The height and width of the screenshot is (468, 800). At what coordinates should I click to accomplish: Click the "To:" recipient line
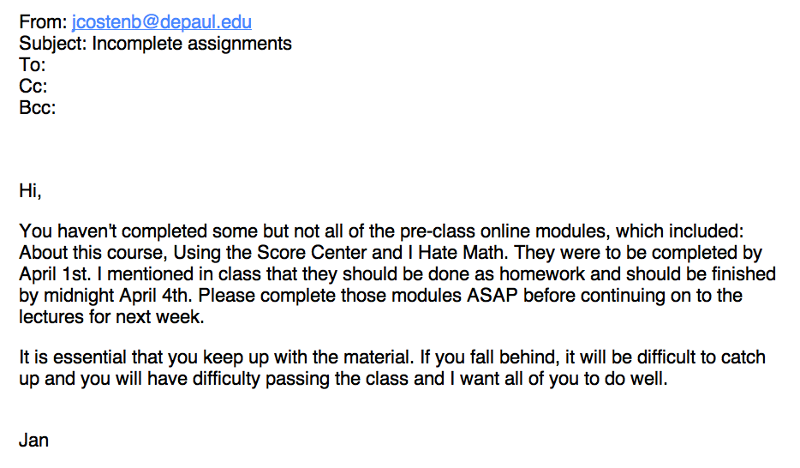pyautogui.click(x=33, y=65)
